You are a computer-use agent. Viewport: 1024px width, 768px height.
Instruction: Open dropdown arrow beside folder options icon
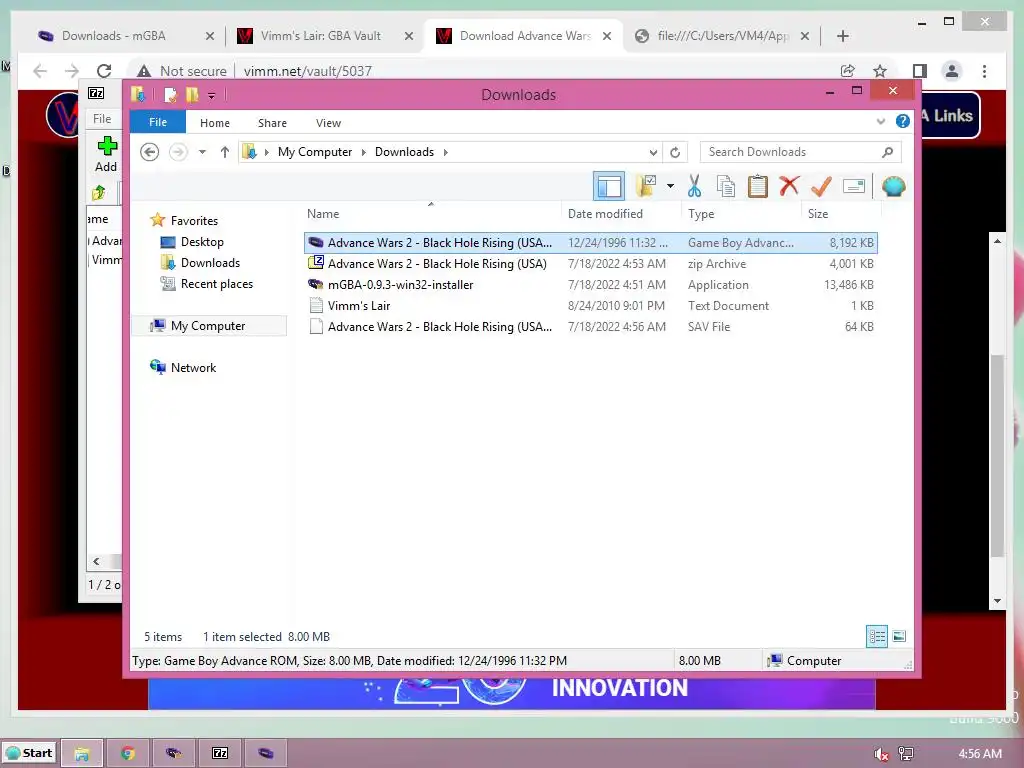point(670,186)
